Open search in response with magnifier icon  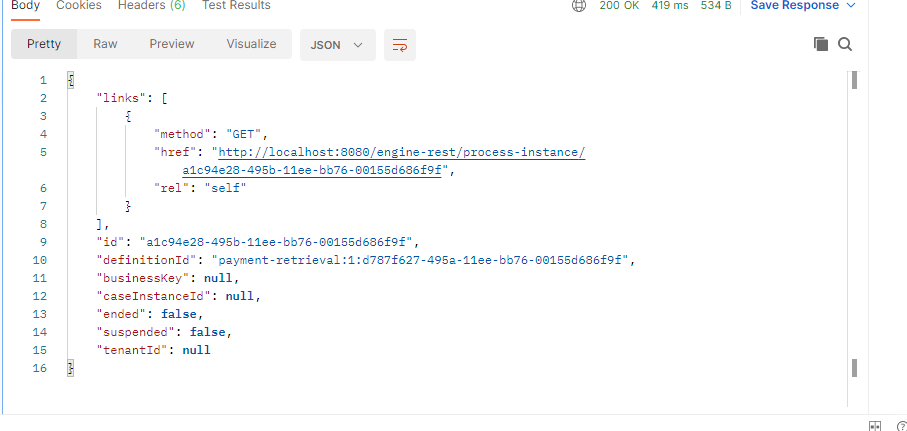click(844, 44)
